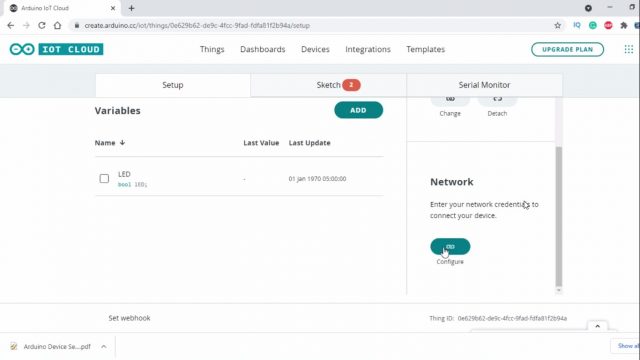This screenshot has width=640, height=360.
Task: Click the scrollbar down arrow in side panel
Action: click(x=559, y=290)
